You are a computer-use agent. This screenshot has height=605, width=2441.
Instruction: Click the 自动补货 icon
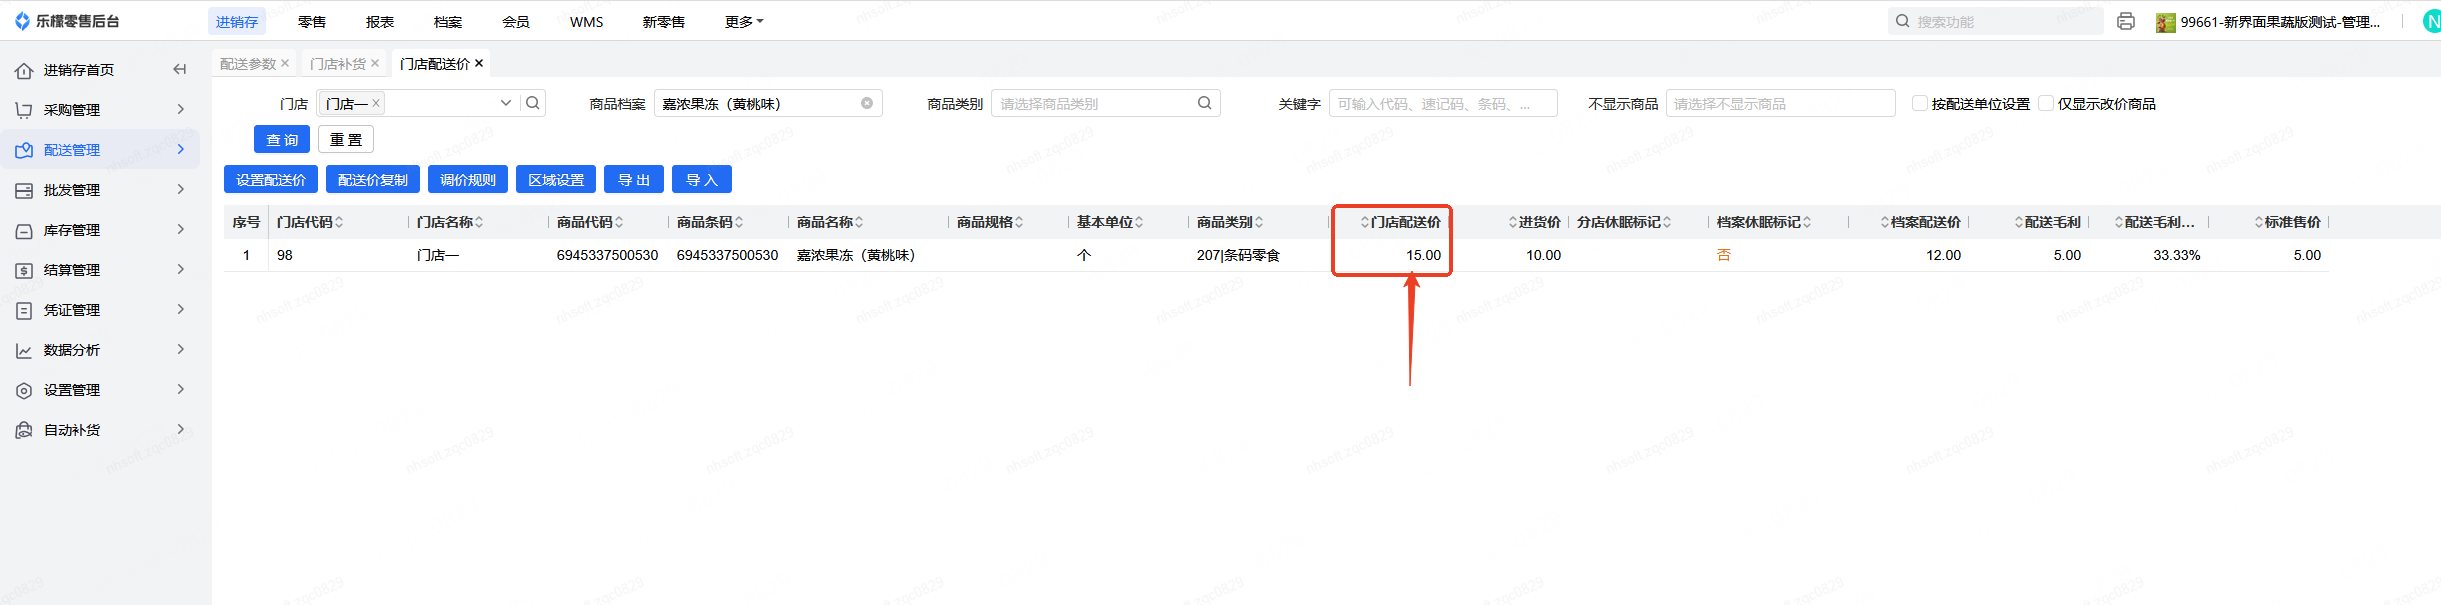click(24, 430)
